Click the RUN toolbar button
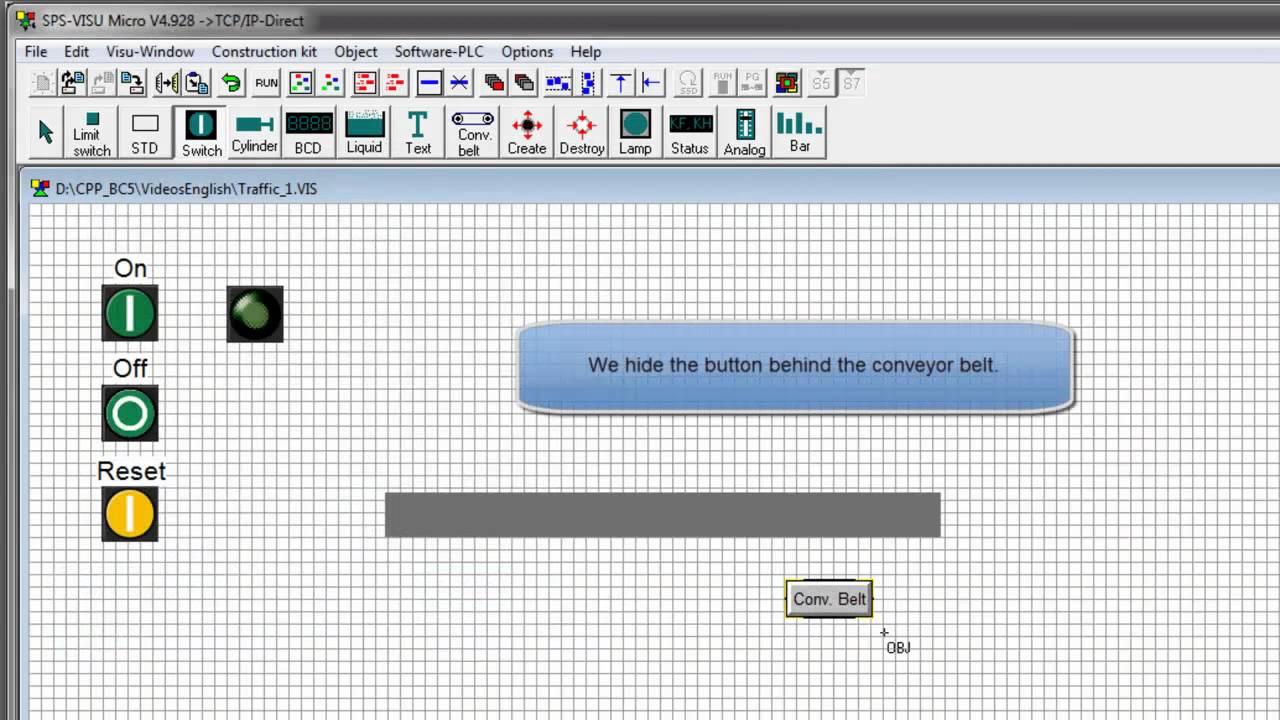The image size is (1280, 720). 267,83
